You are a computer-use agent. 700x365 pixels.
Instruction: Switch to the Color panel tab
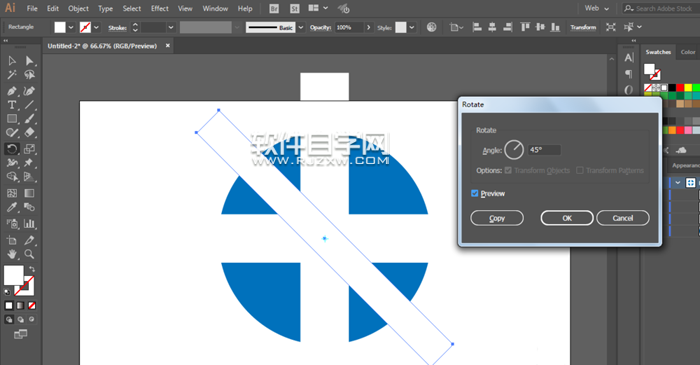point(688,52)
